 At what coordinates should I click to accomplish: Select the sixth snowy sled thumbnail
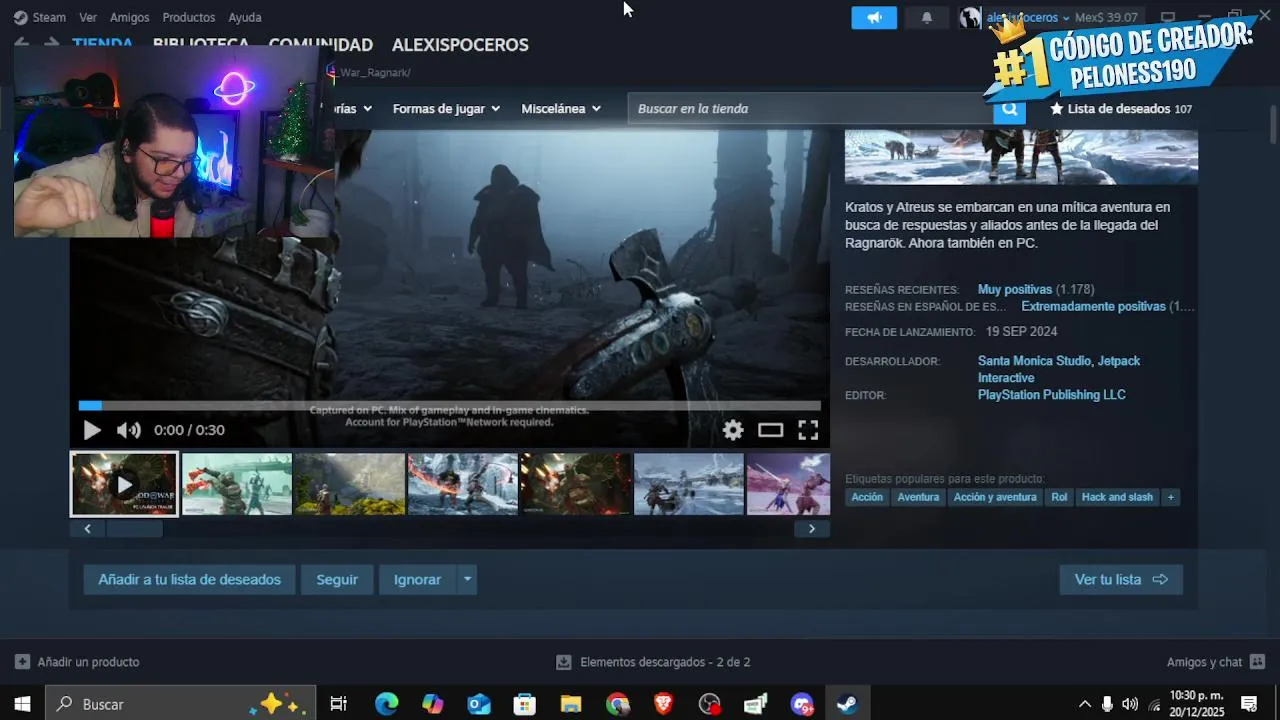click(689, 484)
